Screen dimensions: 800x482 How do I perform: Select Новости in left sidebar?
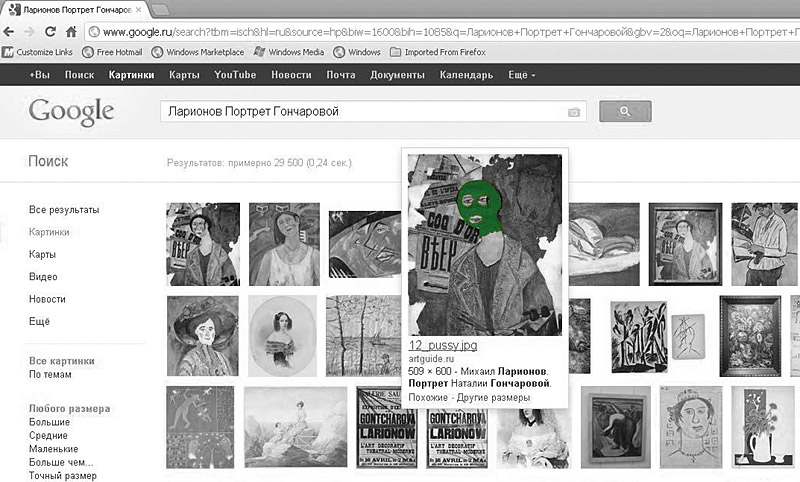[47, 299]
